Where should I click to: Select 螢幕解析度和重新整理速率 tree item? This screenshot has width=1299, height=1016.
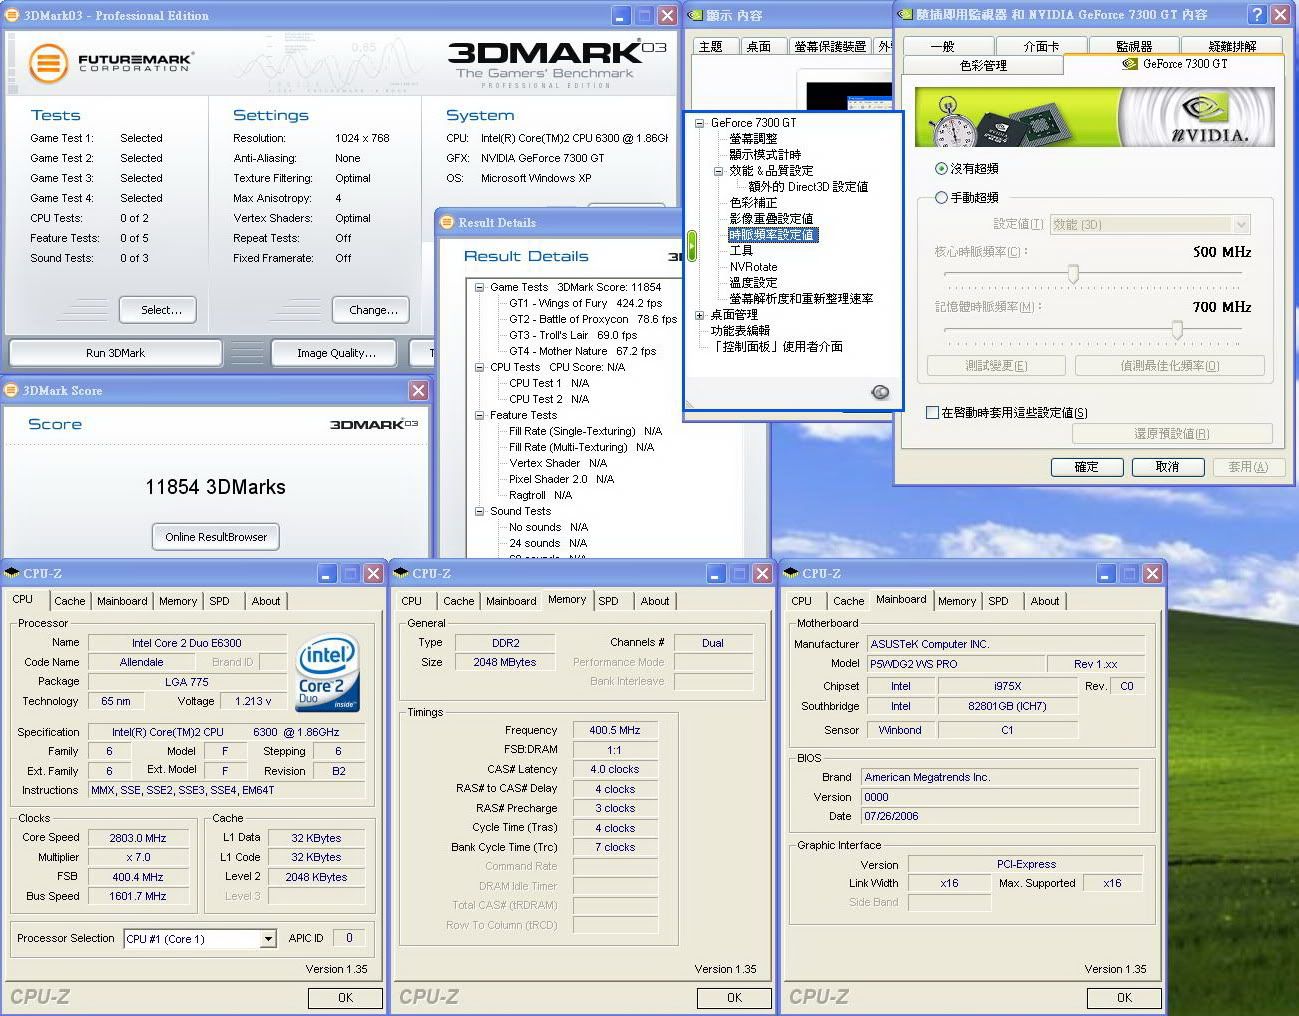coord(801,299)
